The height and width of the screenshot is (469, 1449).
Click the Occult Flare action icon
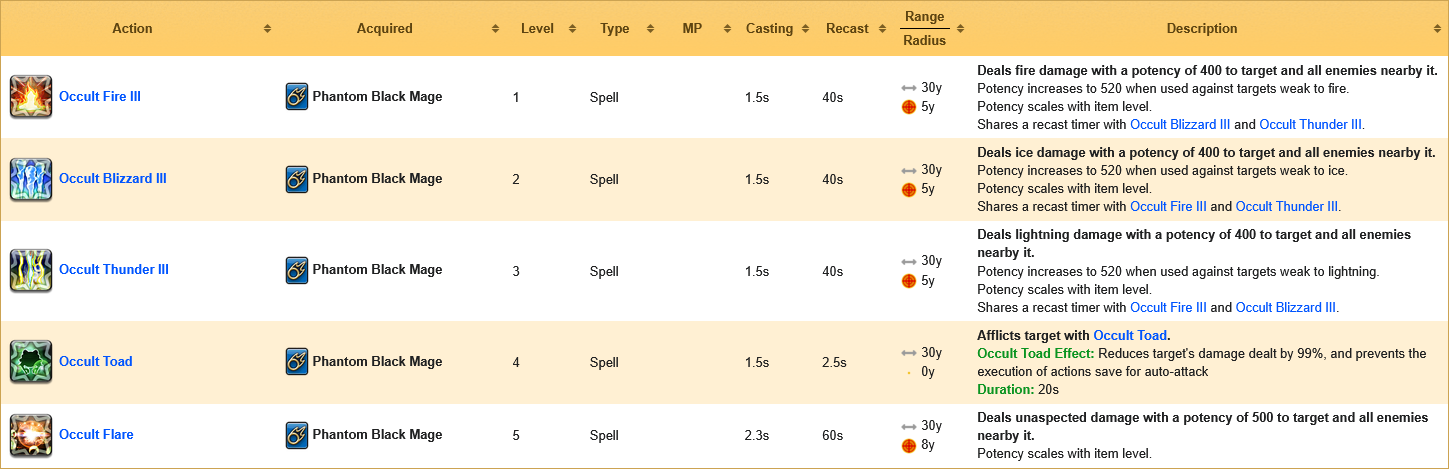pyautogui.click(x=31, y=435)
